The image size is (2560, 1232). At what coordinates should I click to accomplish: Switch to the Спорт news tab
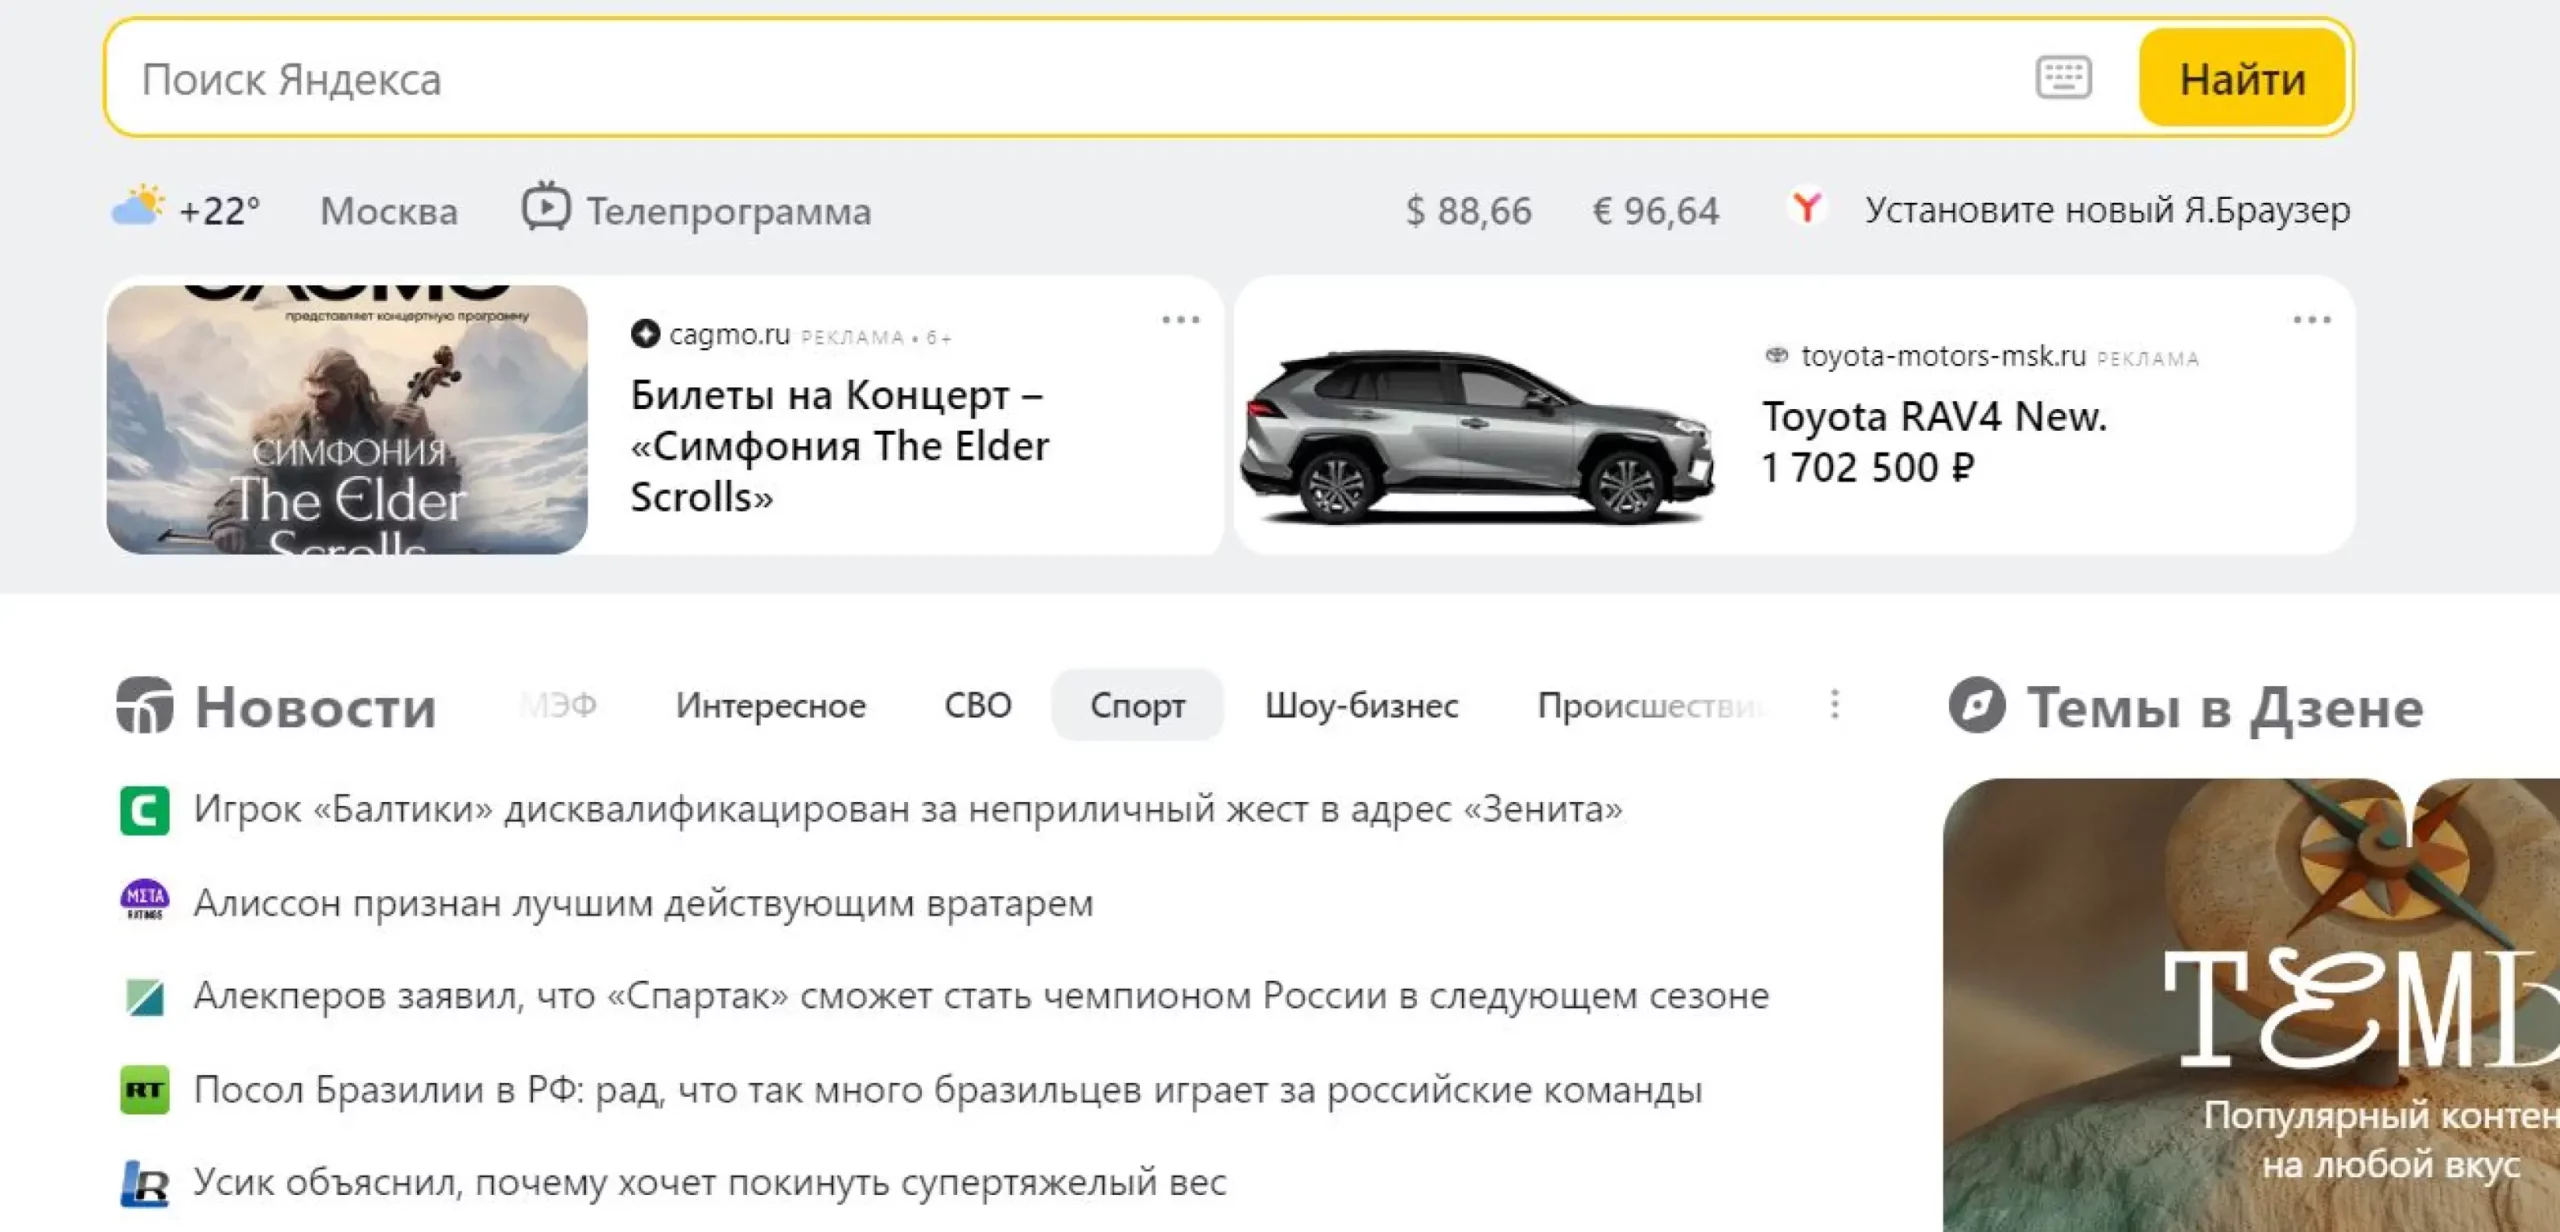(x=1137, y=705)
